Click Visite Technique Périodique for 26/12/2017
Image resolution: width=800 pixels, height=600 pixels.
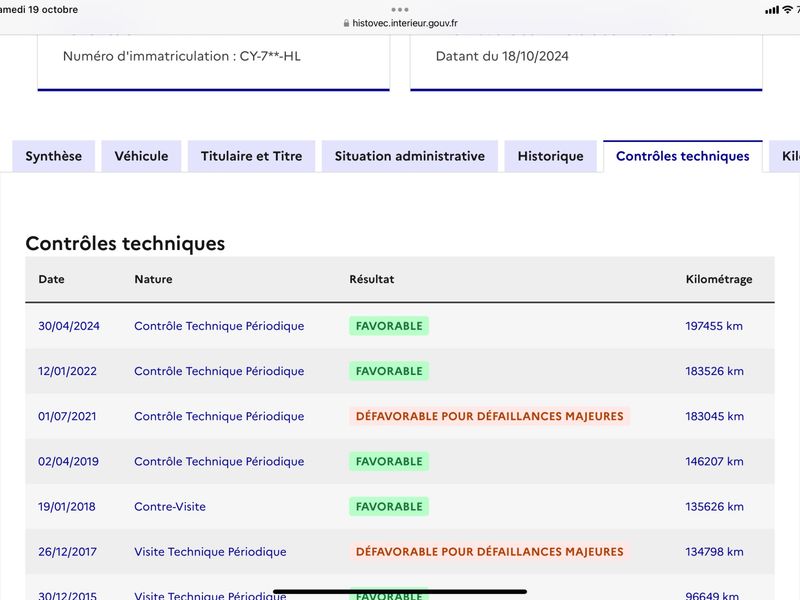pos(210,552)
